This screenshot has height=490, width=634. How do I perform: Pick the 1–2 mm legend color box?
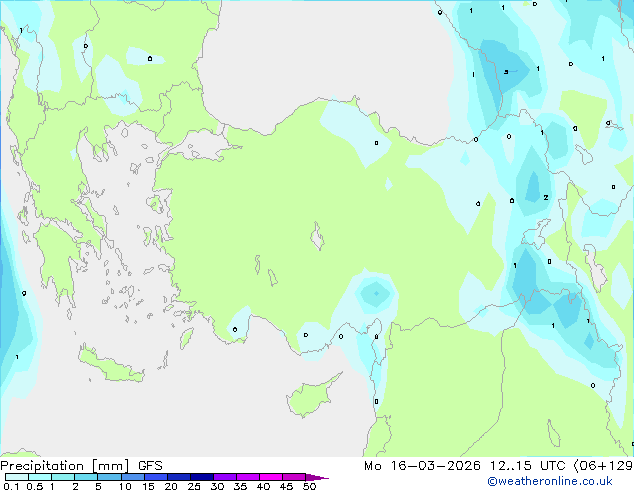[63, 477]
